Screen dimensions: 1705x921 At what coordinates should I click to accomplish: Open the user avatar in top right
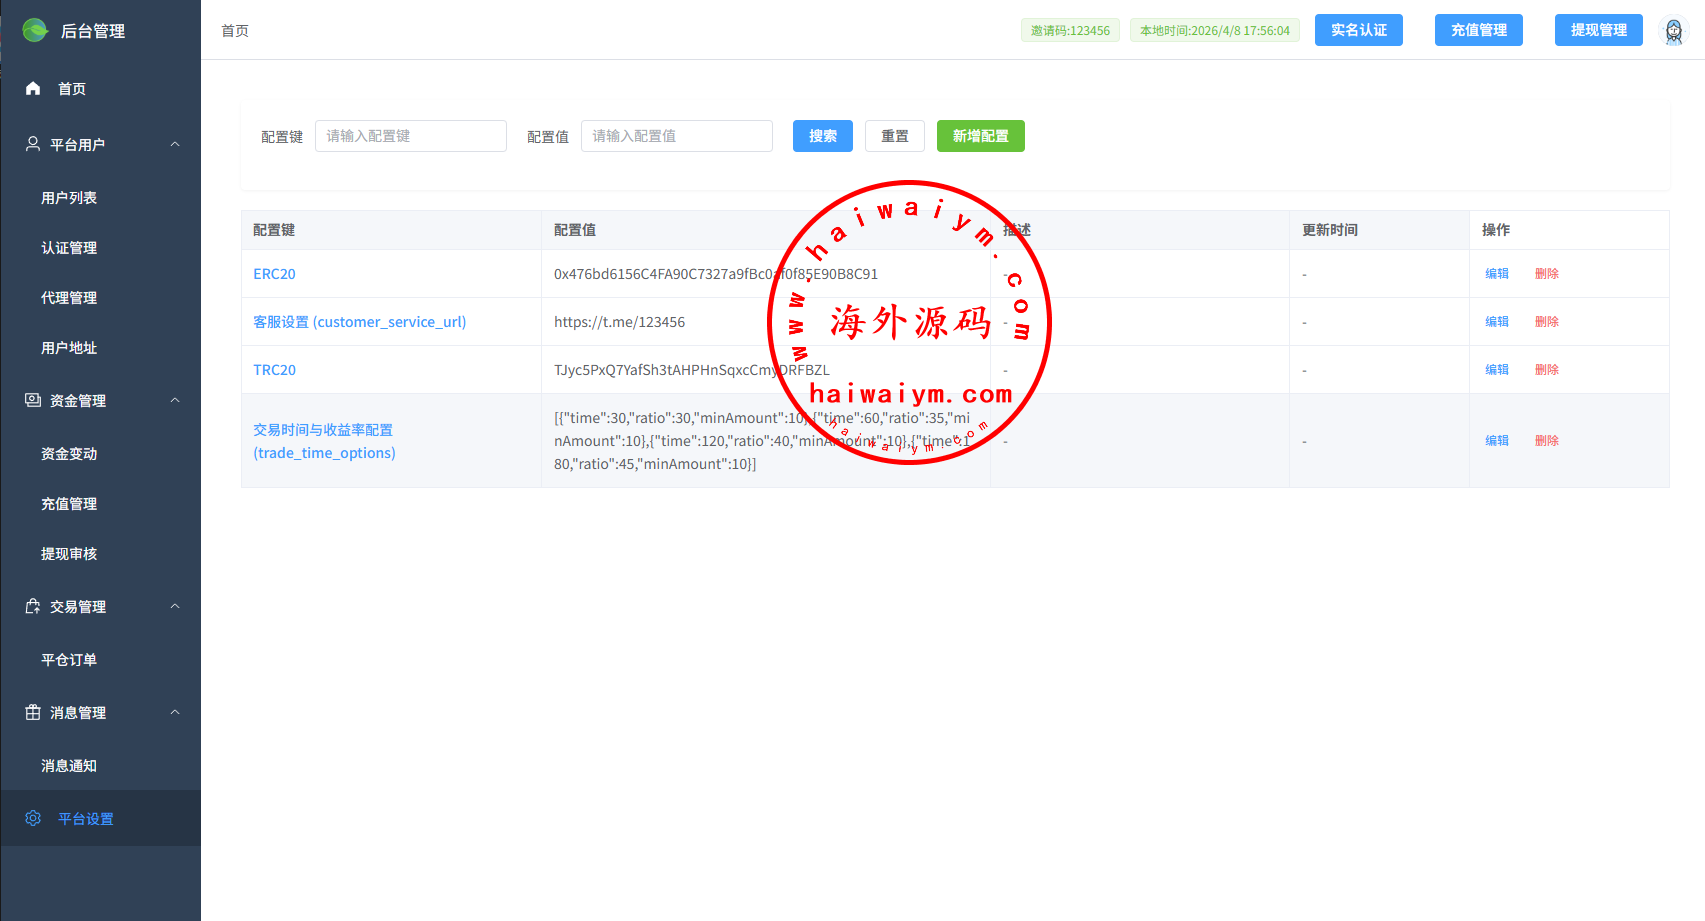(1673, 31)
